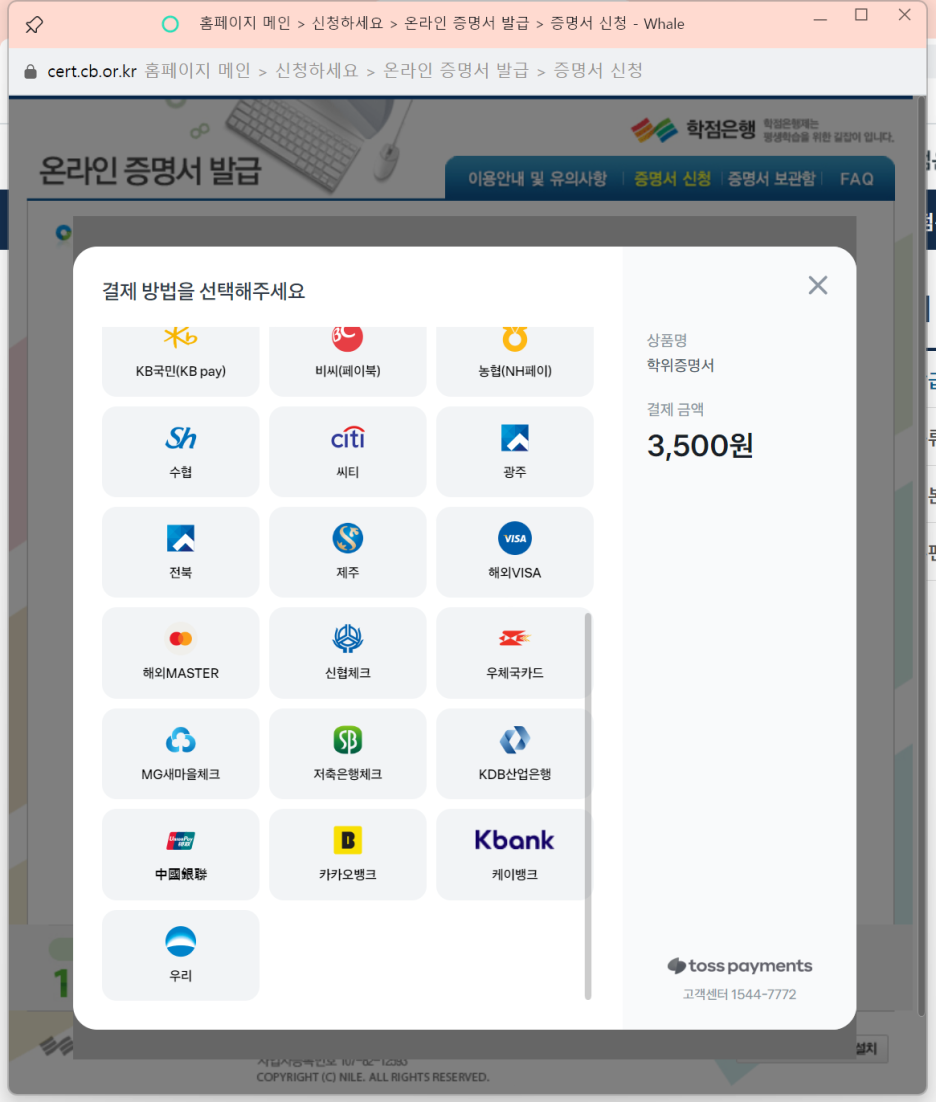This screenshot has height=1102, width=936.
Task: Select KB국민(KB pay) card option
Action: 181,361
